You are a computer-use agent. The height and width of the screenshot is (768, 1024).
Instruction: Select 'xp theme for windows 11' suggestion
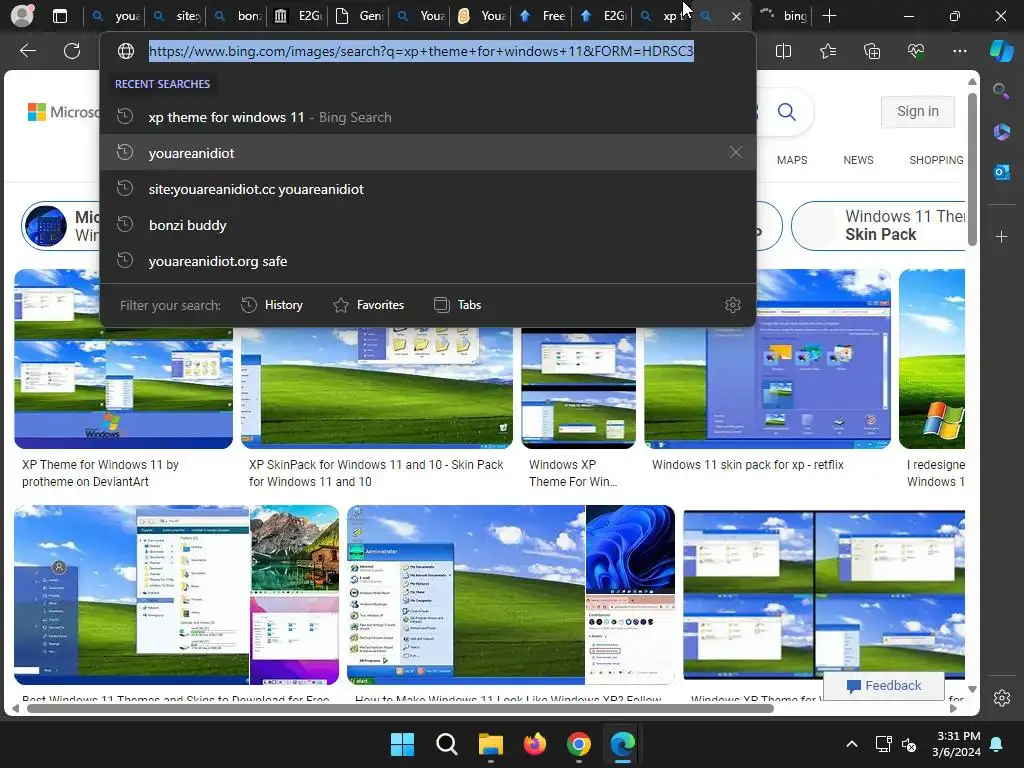[x=428, y=117]
